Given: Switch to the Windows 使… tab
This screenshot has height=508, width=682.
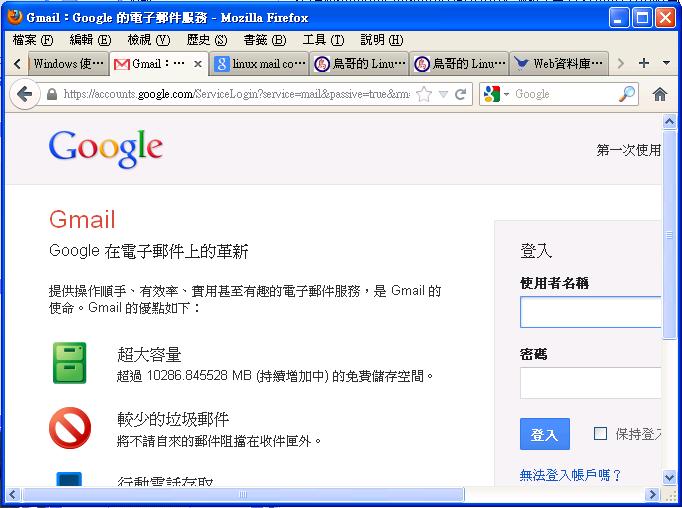Looking at the screenshot, I should pos(68,64).
